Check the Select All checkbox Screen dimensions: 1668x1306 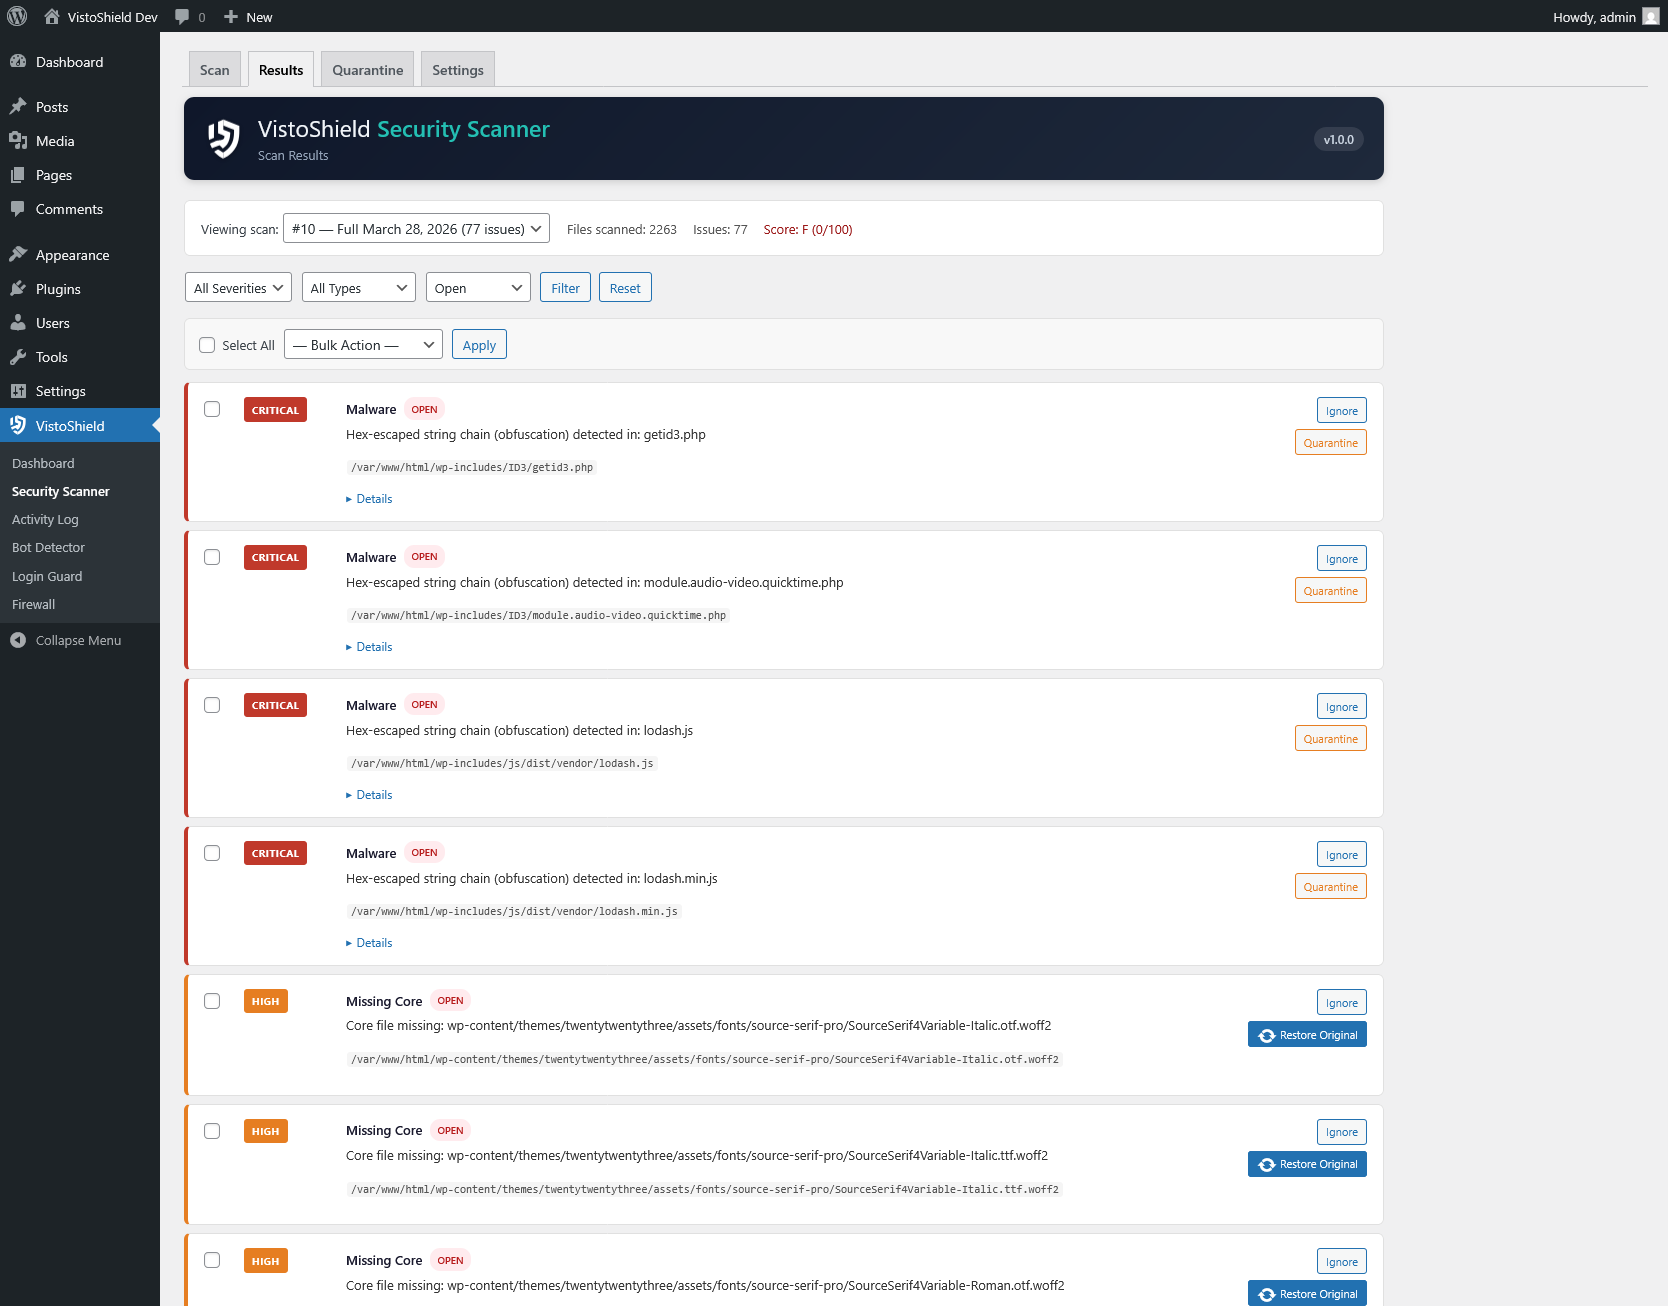207,345
